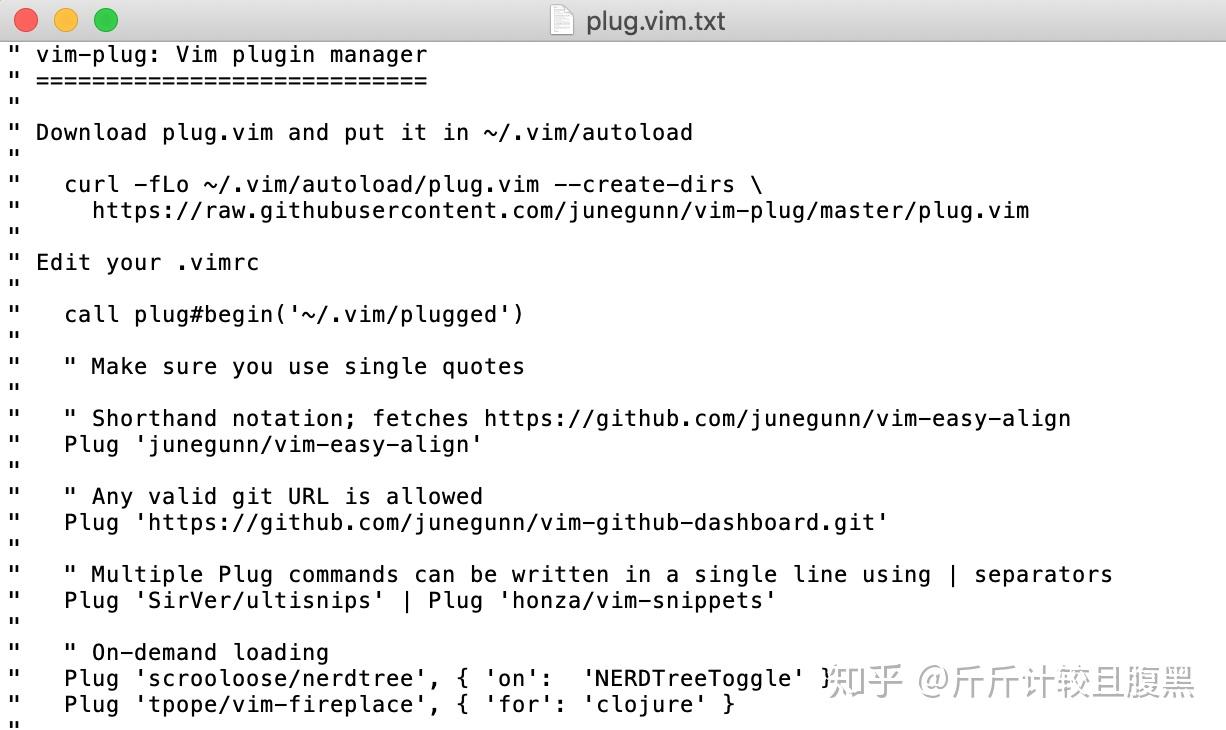Image resolution: width=1226 pixels, height=730 pixels.
Task: Click the yellow minimize traffic light
Action: [x=64, y=19]
